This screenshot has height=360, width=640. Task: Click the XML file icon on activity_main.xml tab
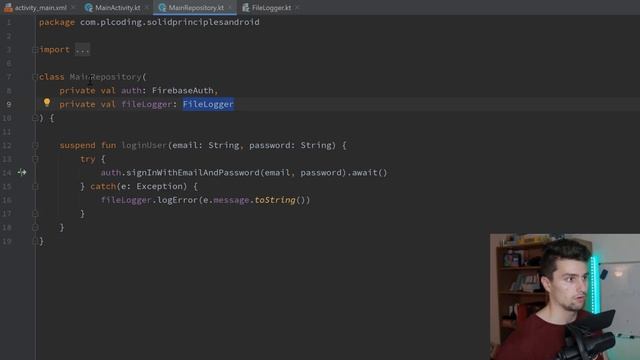(x=8, y=7)
